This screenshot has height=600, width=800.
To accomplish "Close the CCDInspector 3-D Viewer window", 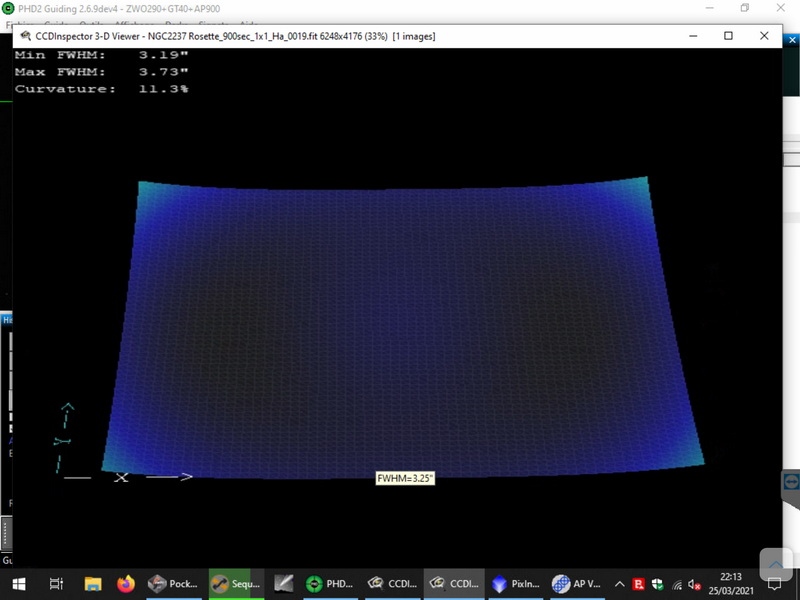I will [764, 36].
